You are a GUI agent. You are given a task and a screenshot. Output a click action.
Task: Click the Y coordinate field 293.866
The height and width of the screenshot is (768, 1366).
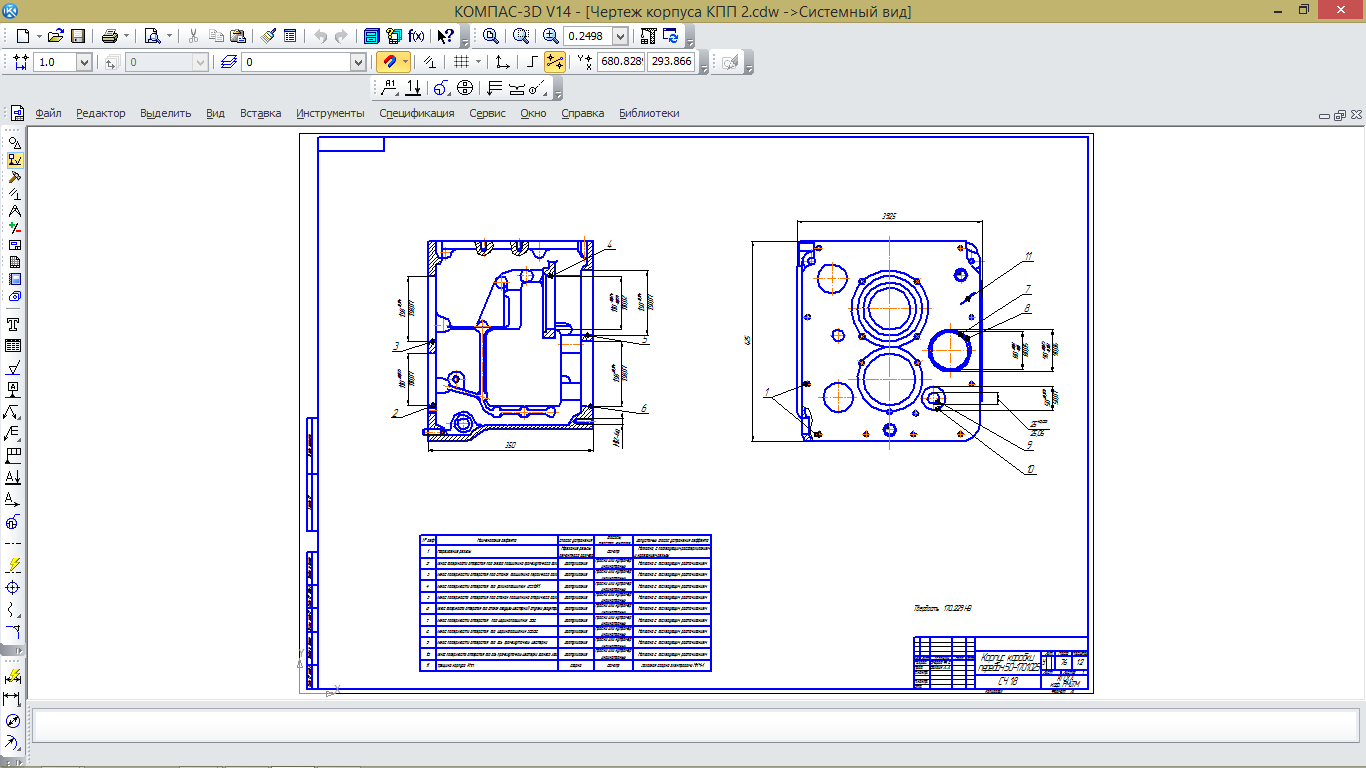671,62
